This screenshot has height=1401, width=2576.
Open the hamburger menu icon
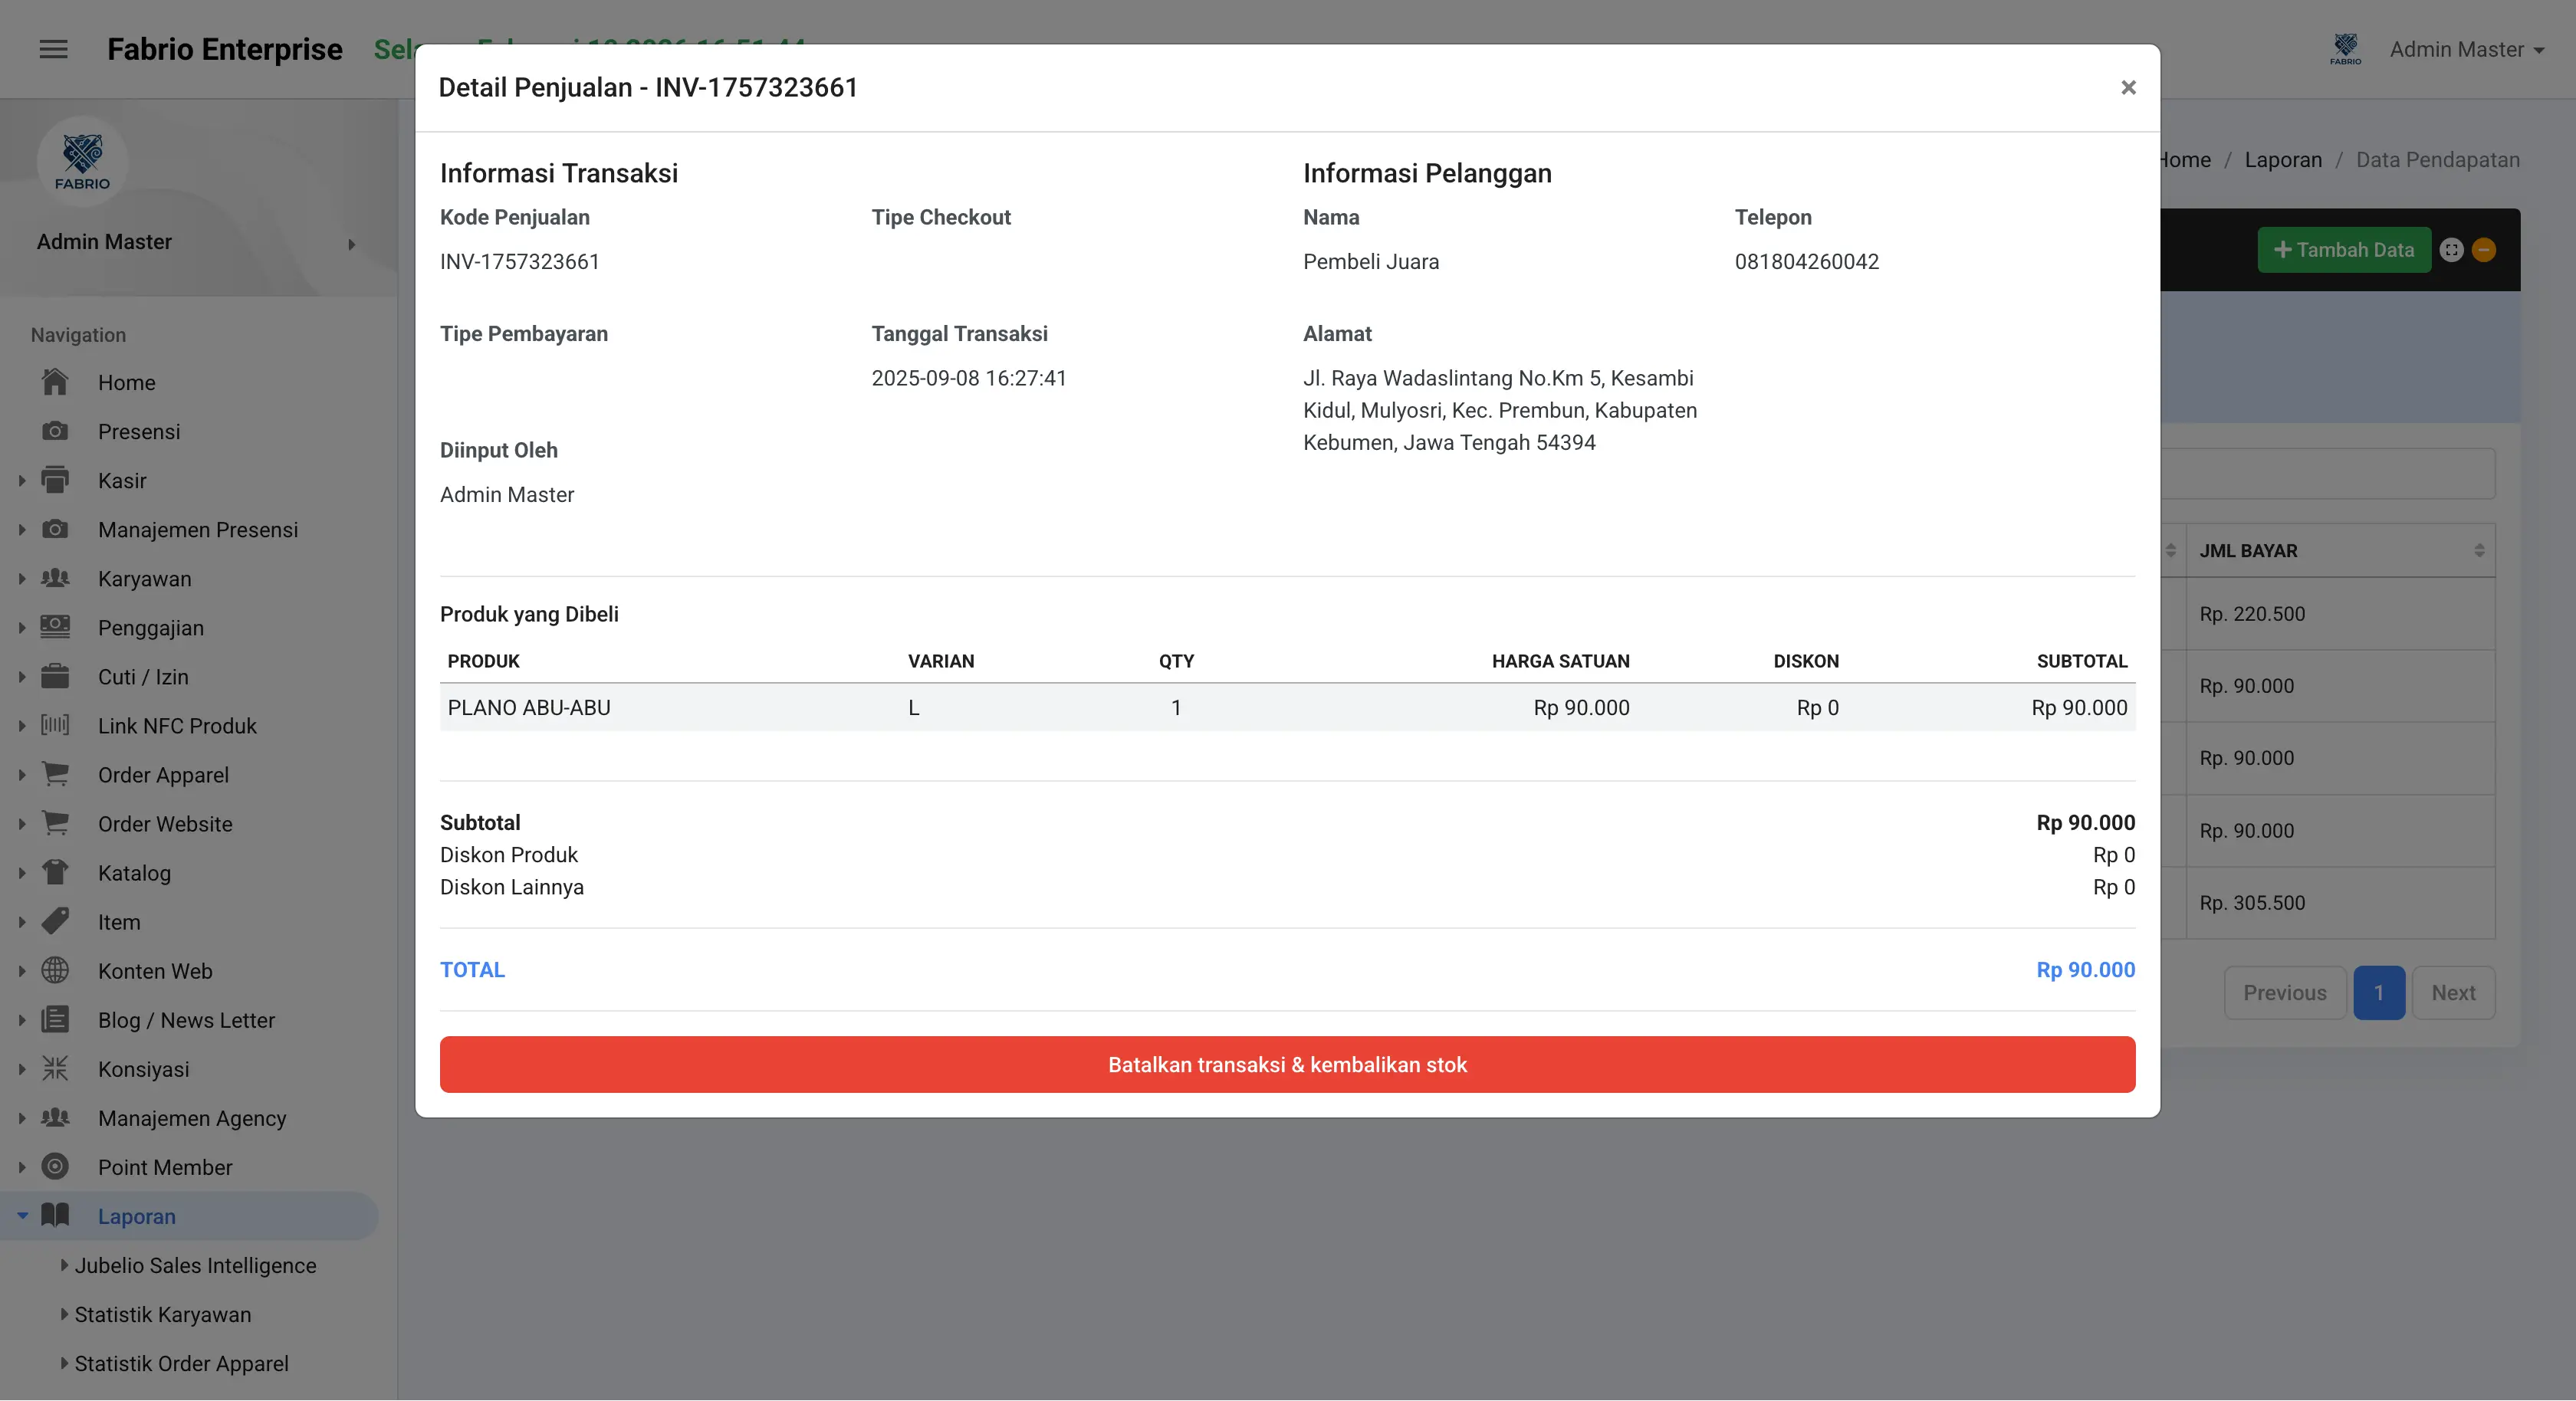pyautogui.click(x=53, y=49)
